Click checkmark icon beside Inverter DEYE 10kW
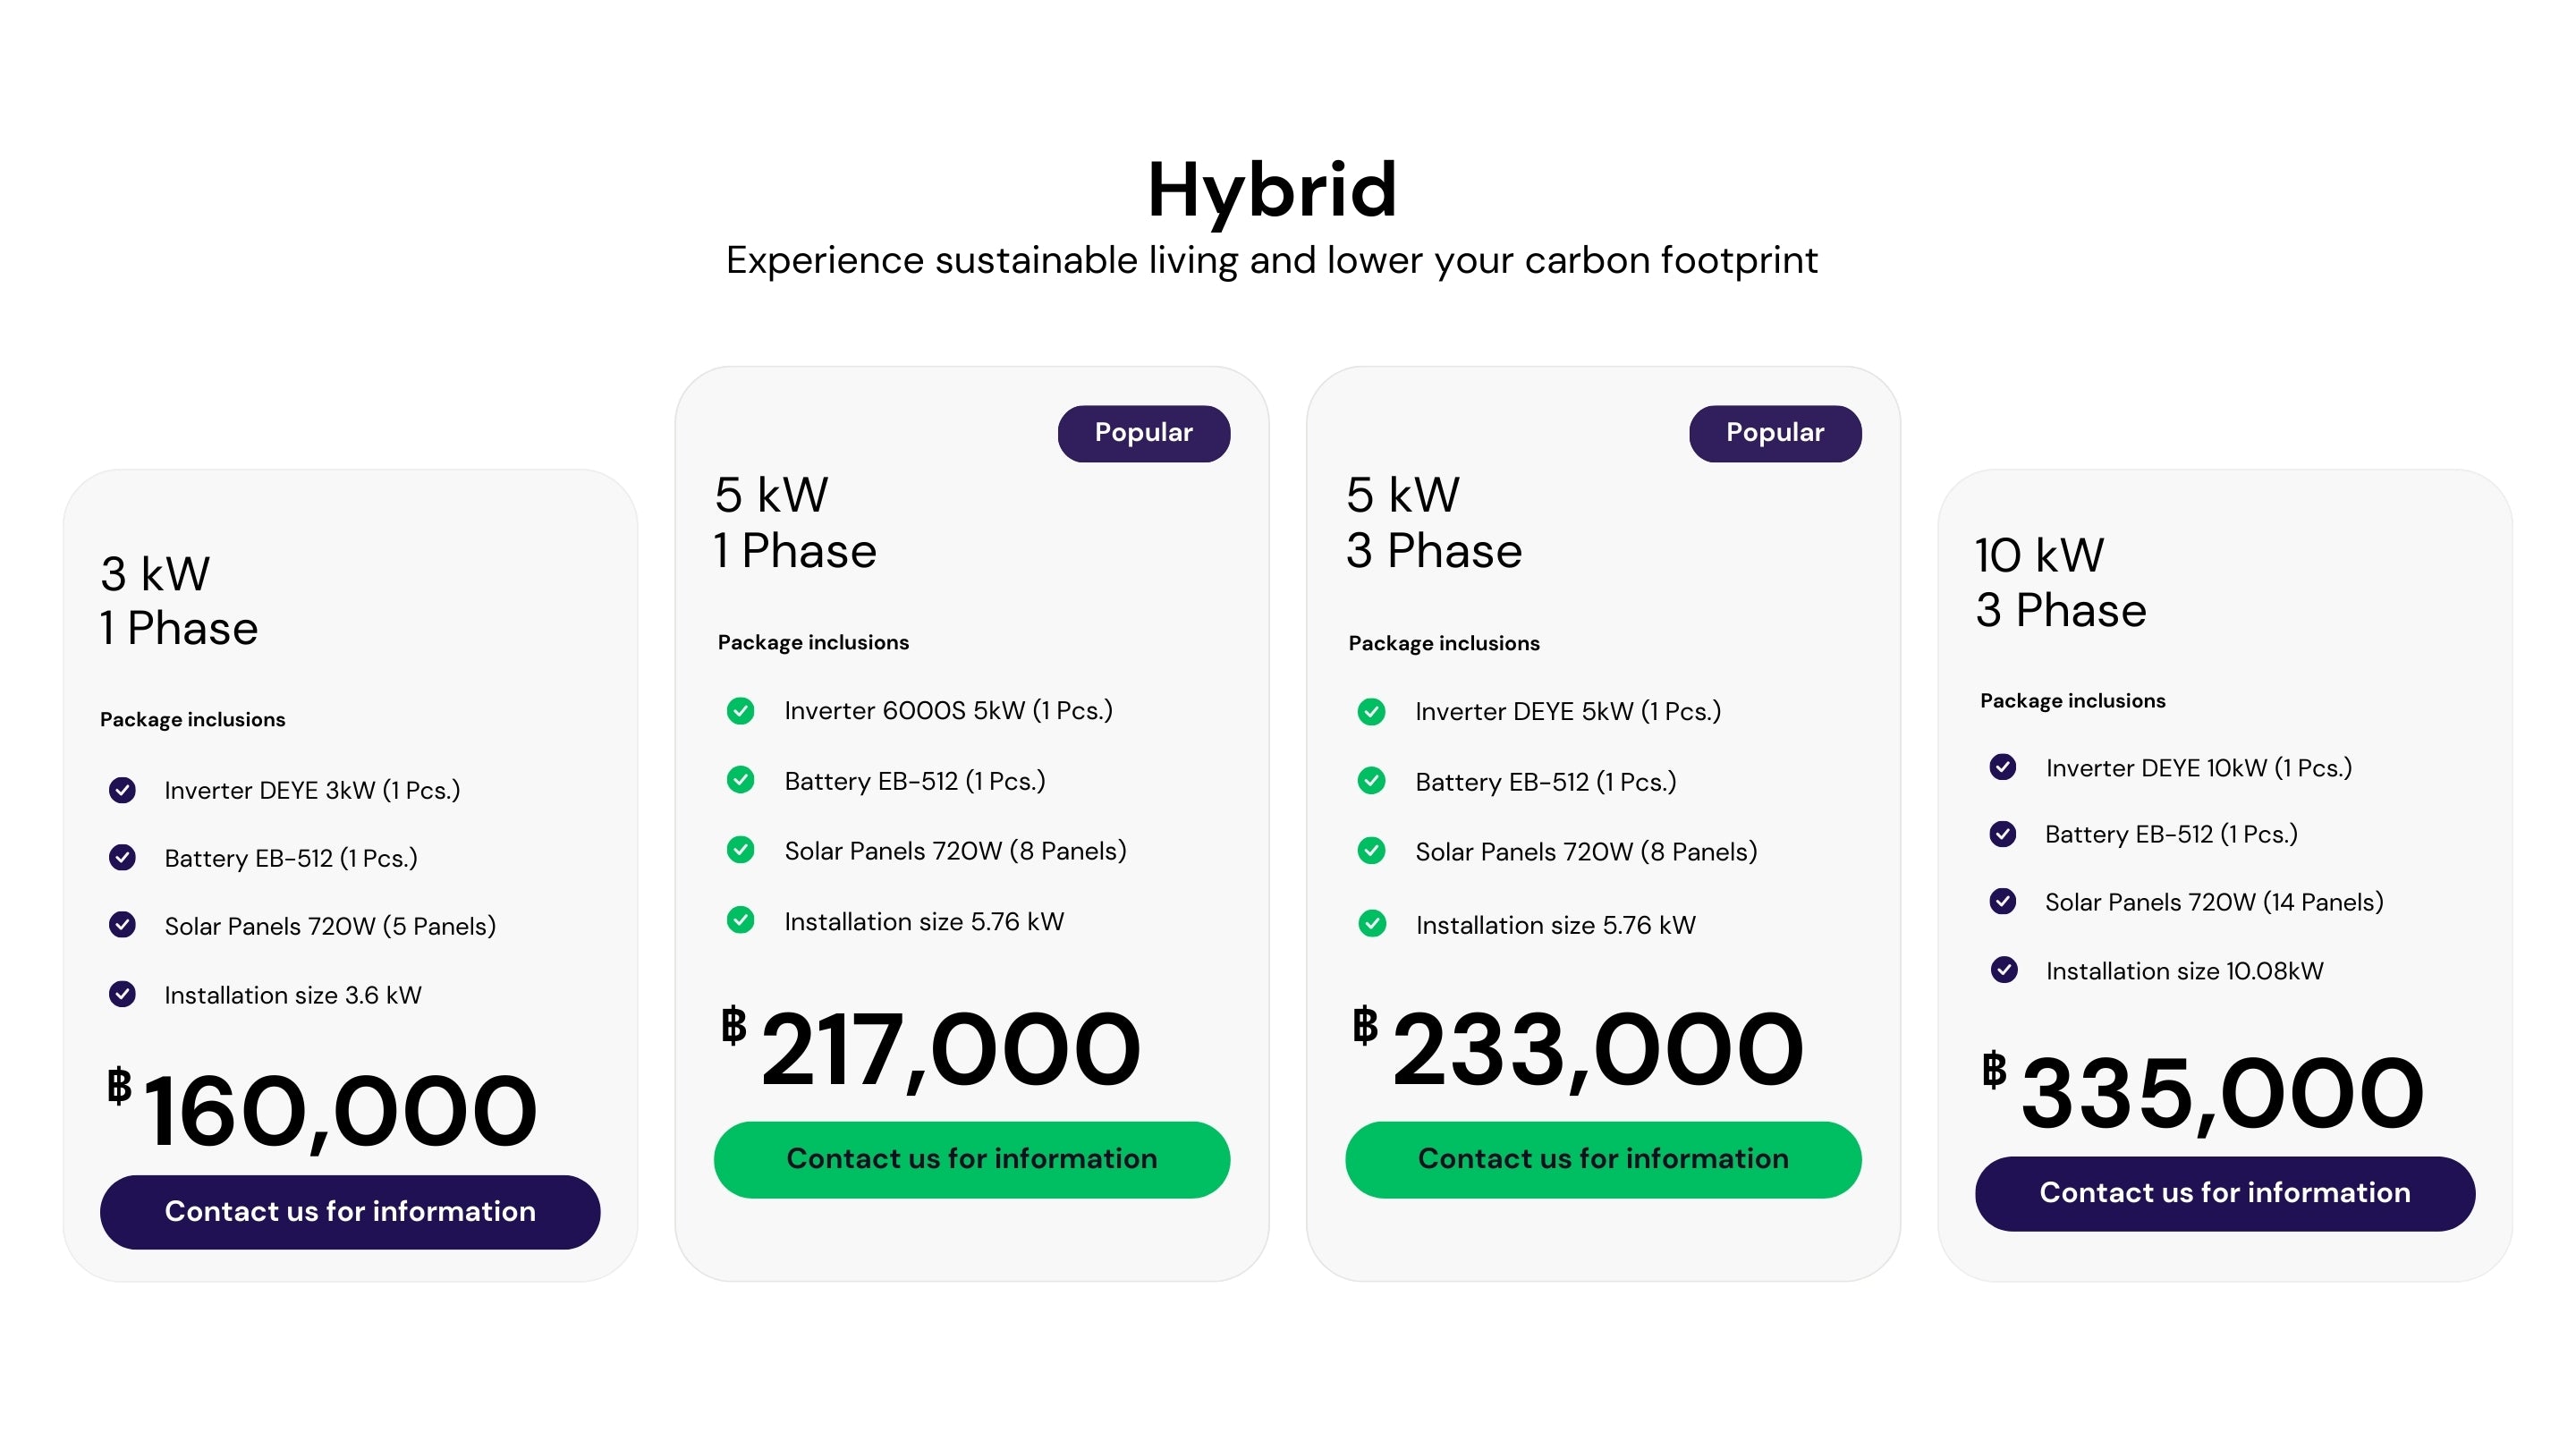Image resolution: width=2576 pixels, height=1449 pixels. [2002, 767]
